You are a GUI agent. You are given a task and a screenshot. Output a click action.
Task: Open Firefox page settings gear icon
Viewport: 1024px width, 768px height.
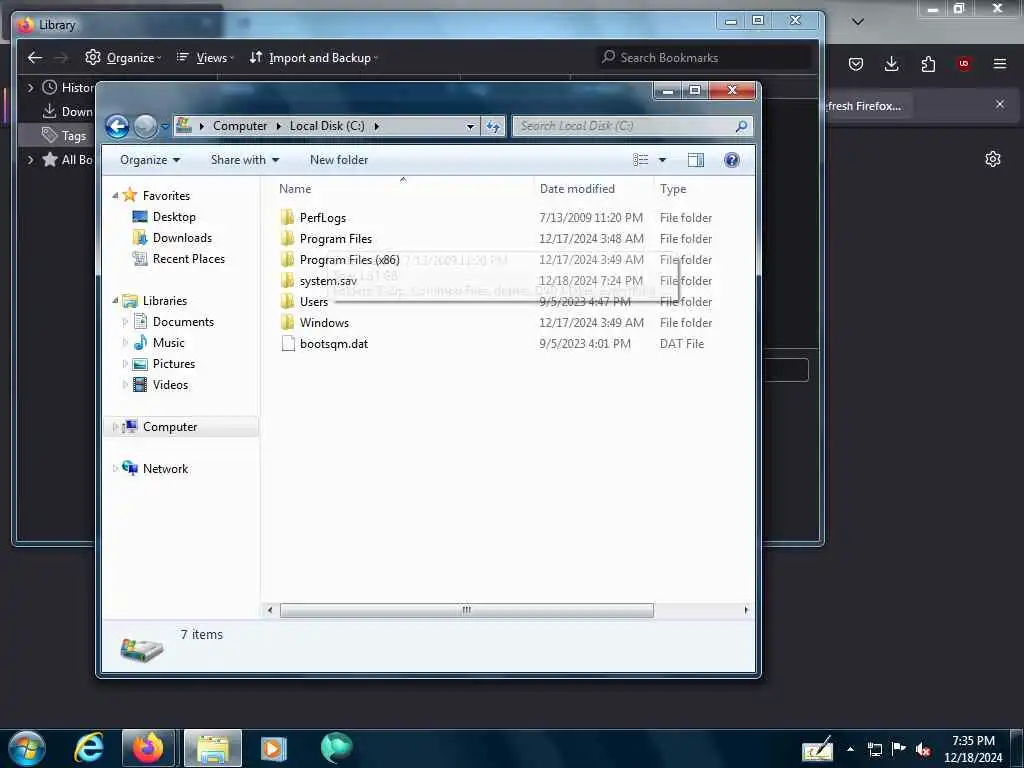[x=993, y=159]
